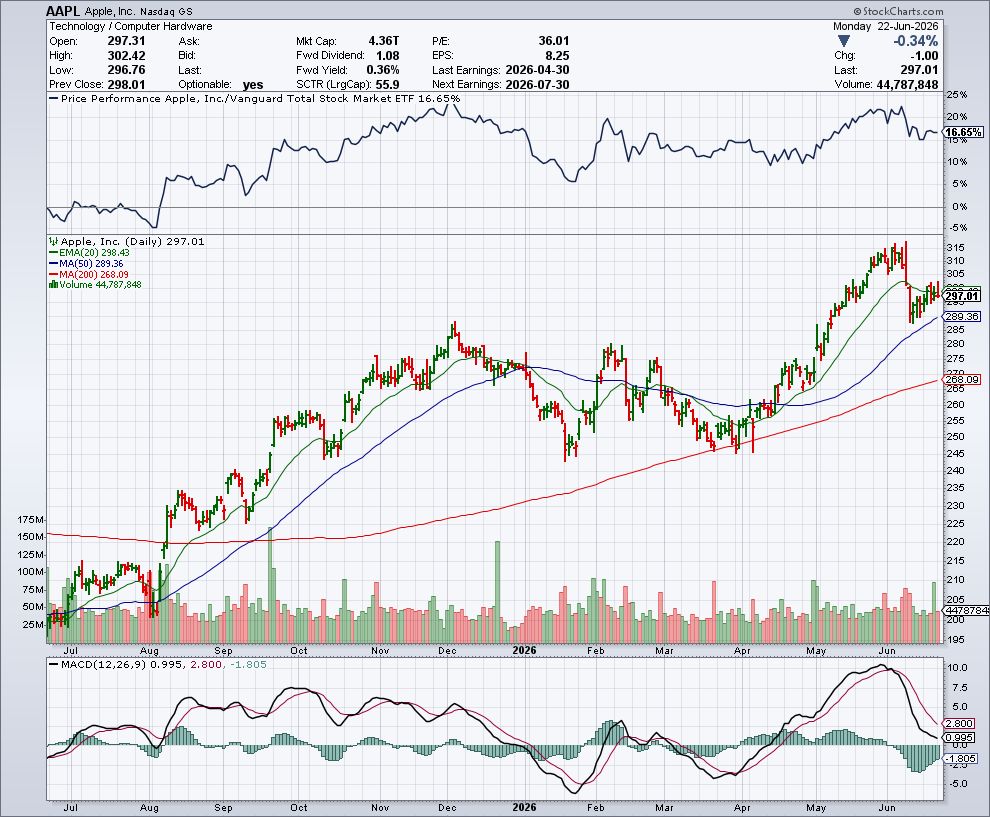This screenshot has width=990, height=817.
Task: Click the red MA(200) legend line marker
Action: click(54, 274)
